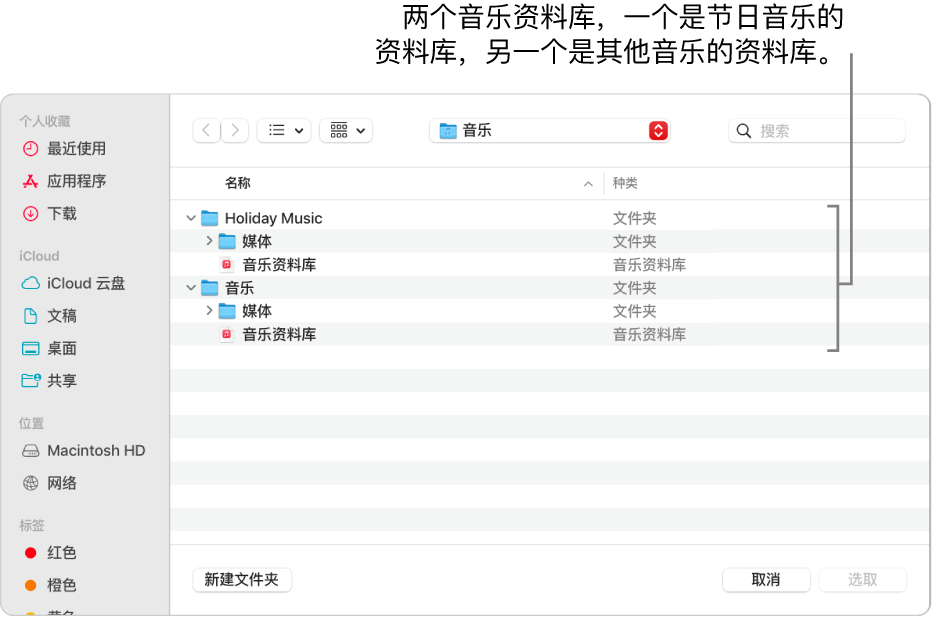Open the 音乐 path dropdown menu
The height and width of the screenshot is (617, 934).
(x=549, y=130)
